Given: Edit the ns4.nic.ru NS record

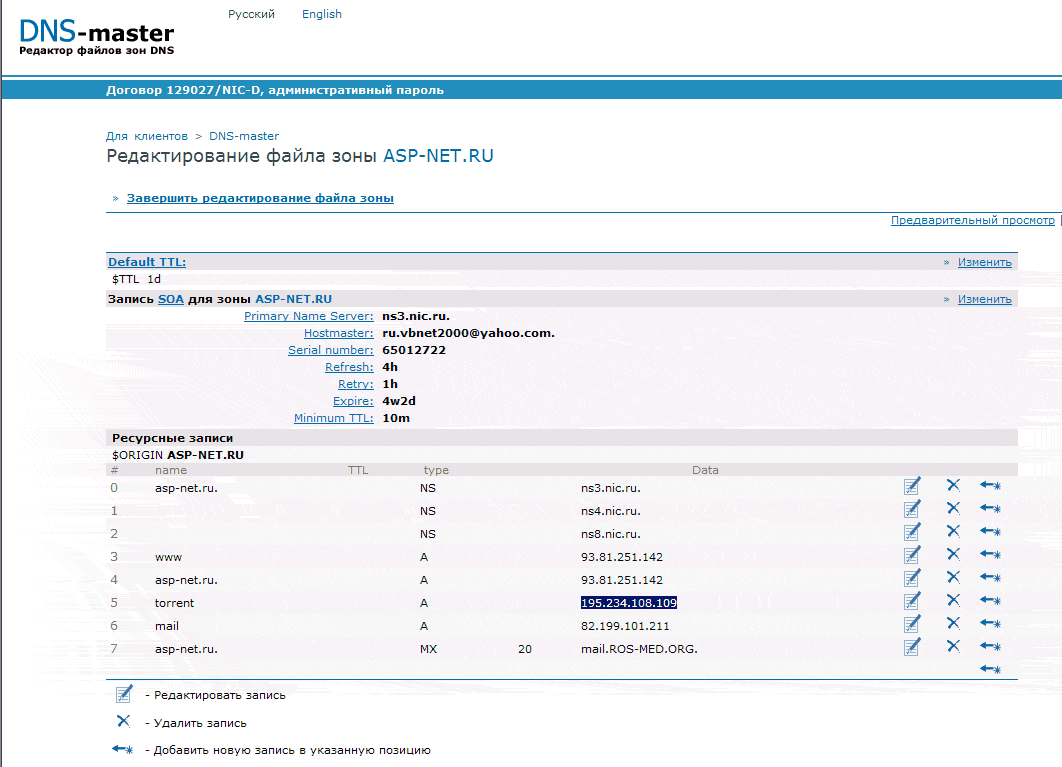Looking at the screenshot, I should point(912,509).
